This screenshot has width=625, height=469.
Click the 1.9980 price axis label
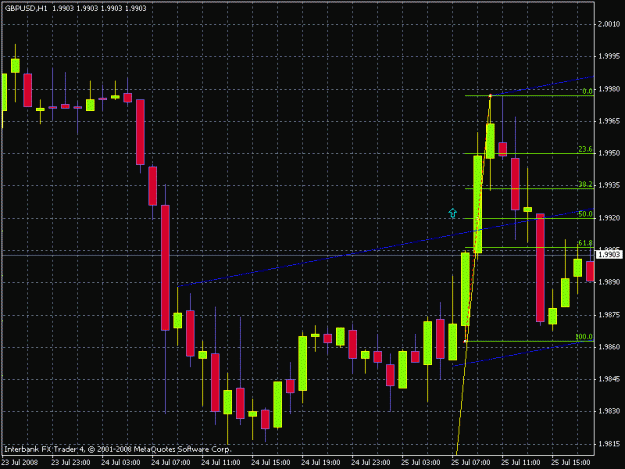pos(609,89)
